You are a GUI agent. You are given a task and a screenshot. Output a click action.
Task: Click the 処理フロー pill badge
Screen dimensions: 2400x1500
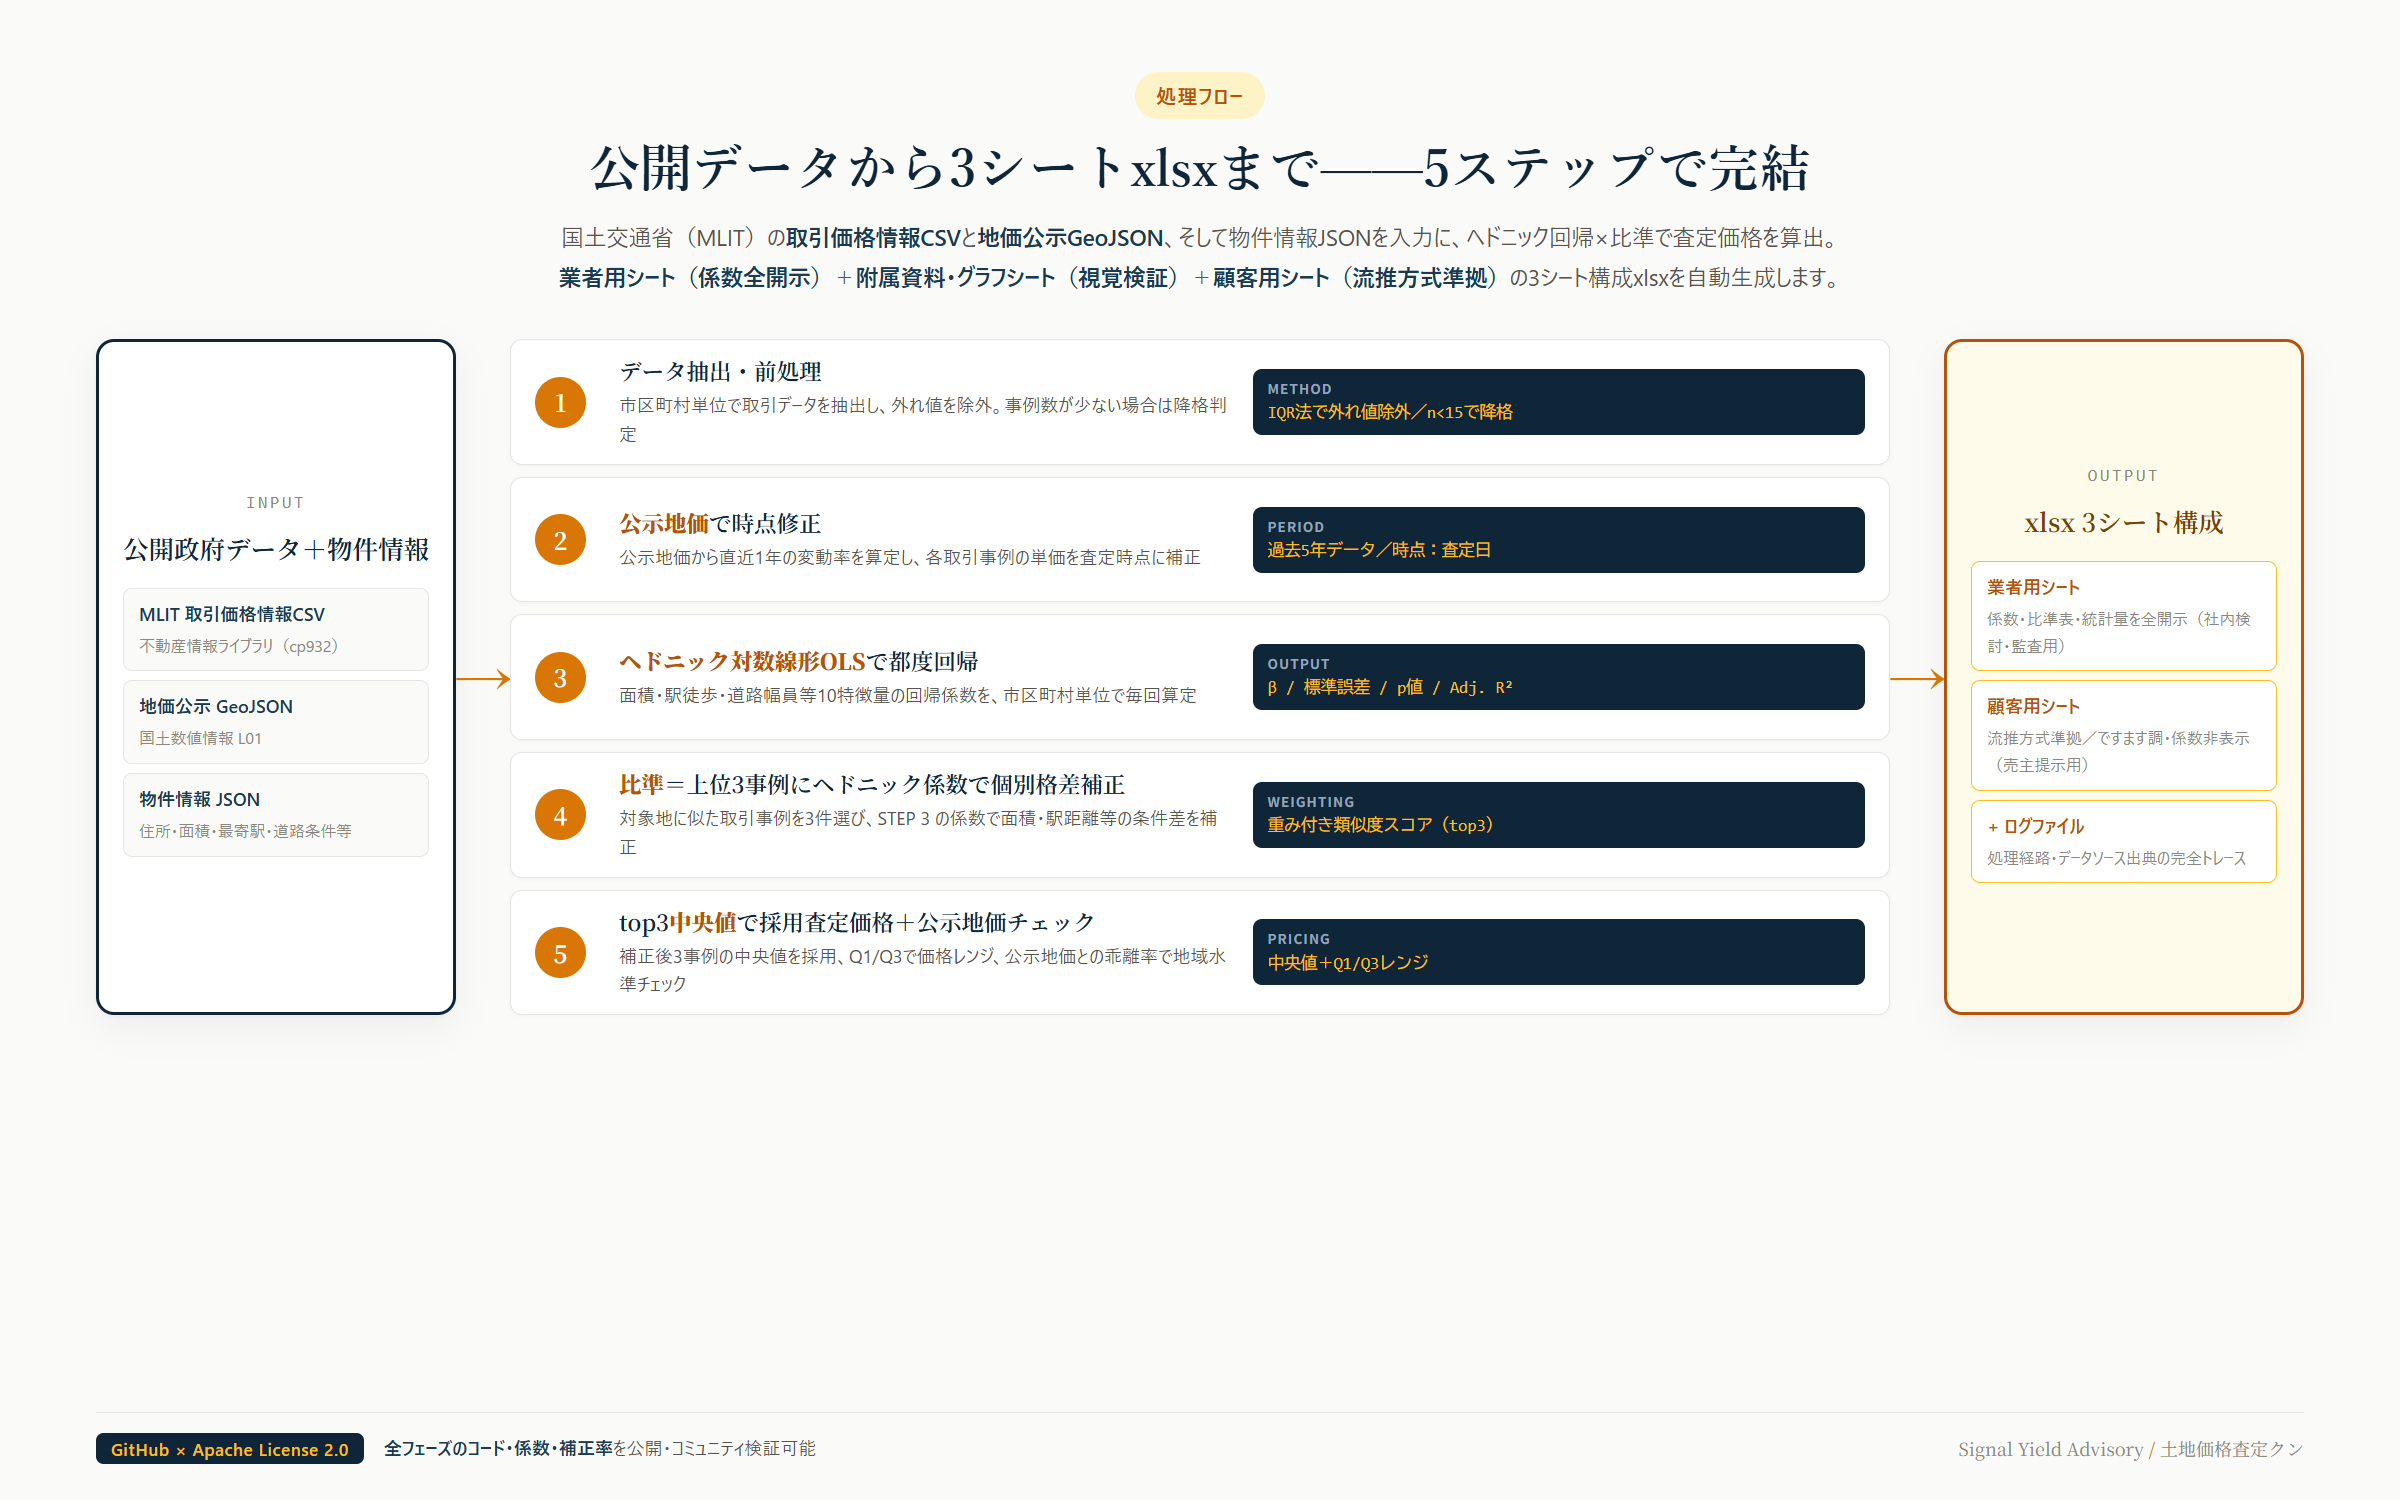point(1199,96)
